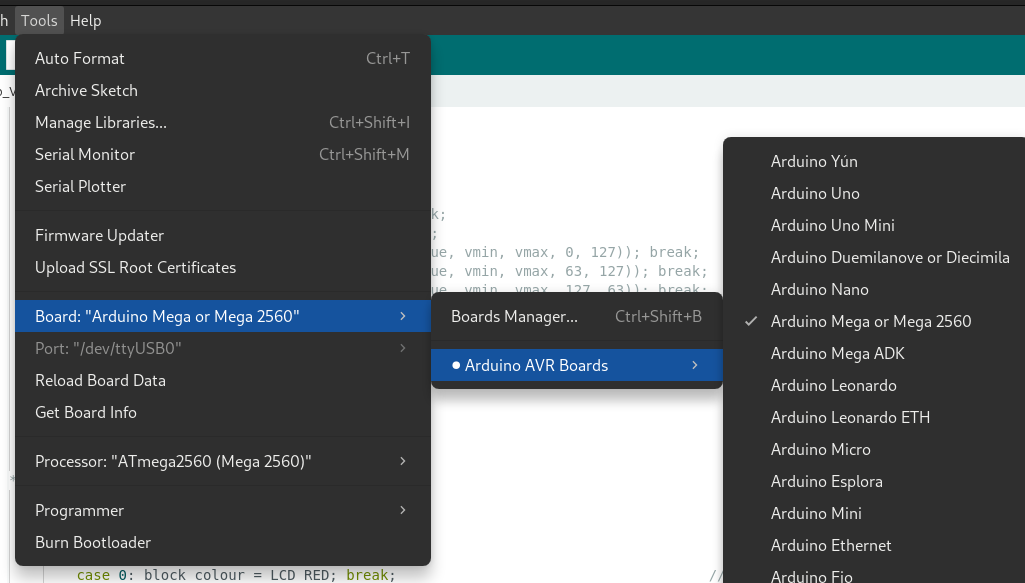Select Arduino Nano from the board list

pyautogui.click(x=819, y=289)
